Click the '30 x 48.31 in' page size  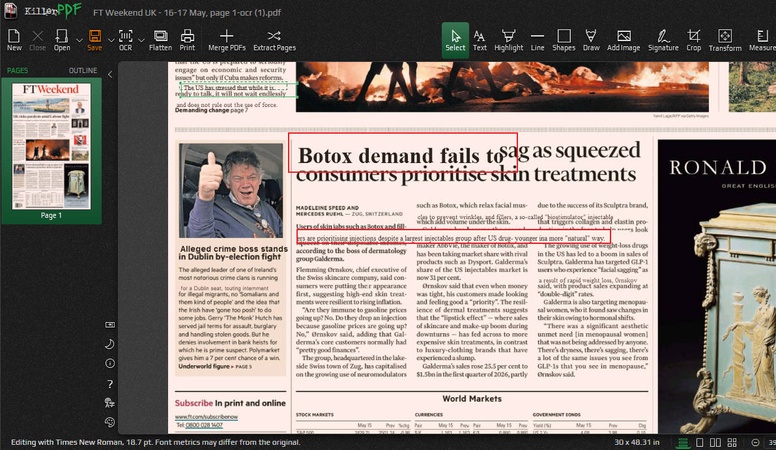(636, 442)
